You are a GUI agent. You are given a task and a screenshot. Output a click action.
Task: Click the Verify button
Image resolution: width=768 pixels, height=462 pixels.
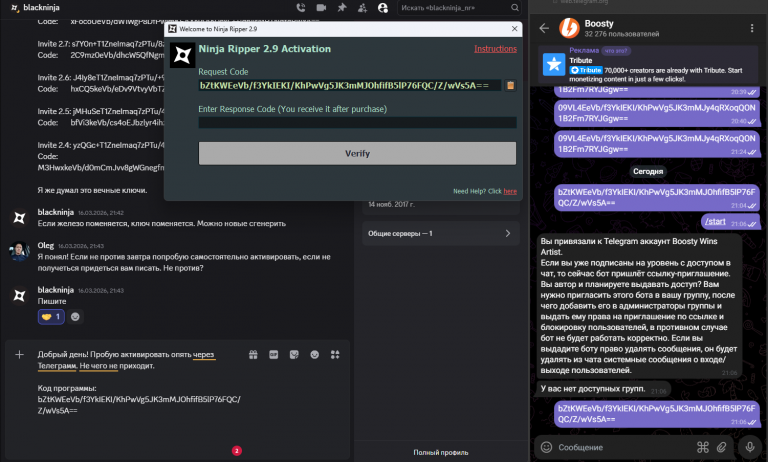point(357,153)
